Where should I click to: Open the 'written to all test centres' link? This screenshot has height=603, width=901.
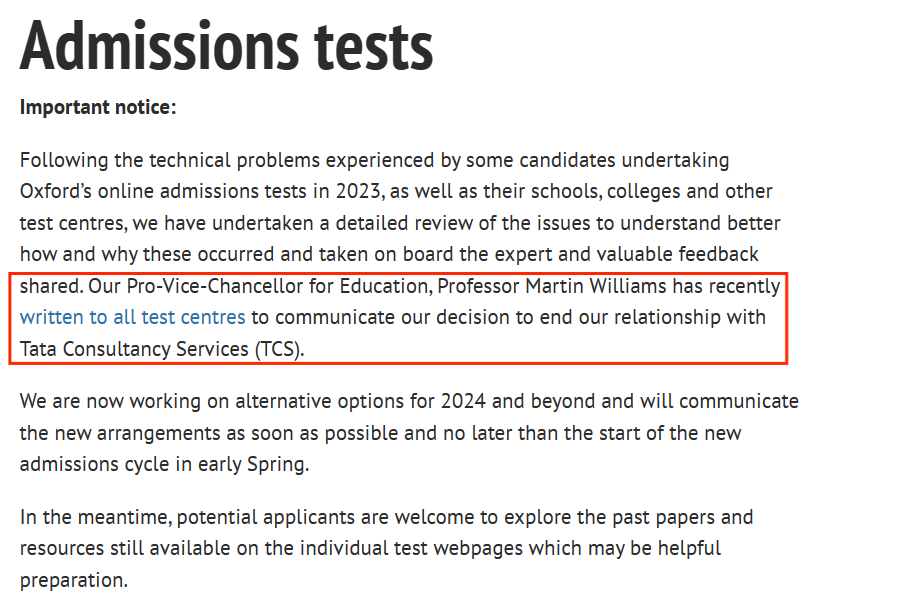(x=132, y=317)
